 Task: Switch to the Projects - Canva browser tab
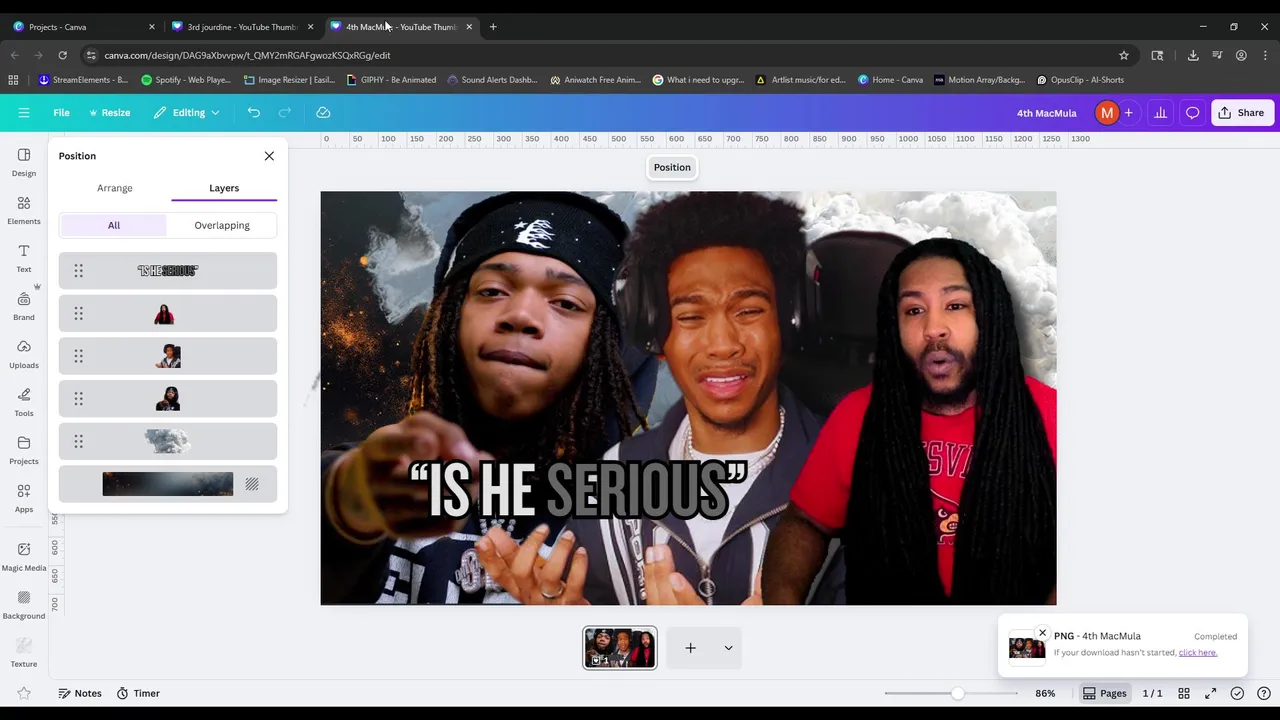[83, 27]
